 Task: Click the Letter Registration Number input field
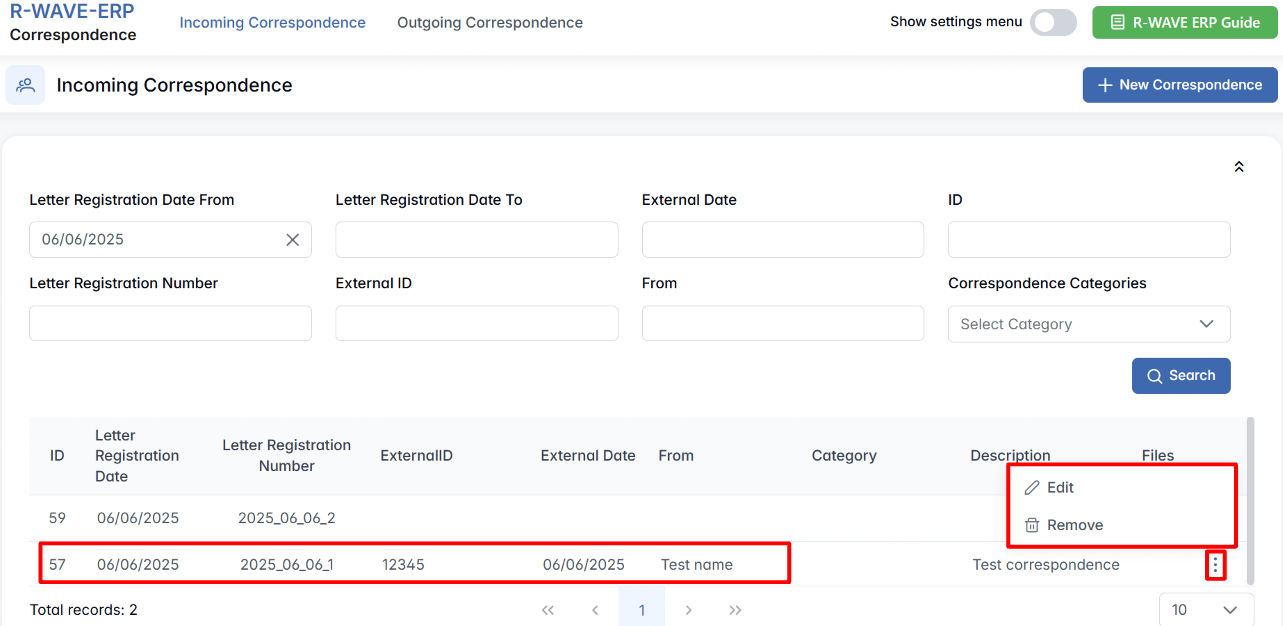(x=170, y=323)
